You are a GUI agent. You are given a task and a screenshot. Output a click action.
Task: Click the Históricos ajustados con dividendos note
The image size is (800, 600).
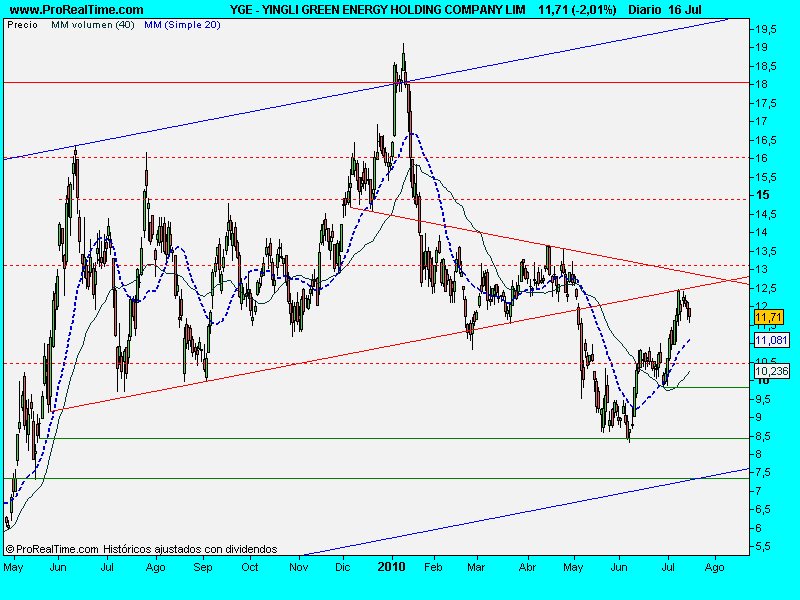190,549
